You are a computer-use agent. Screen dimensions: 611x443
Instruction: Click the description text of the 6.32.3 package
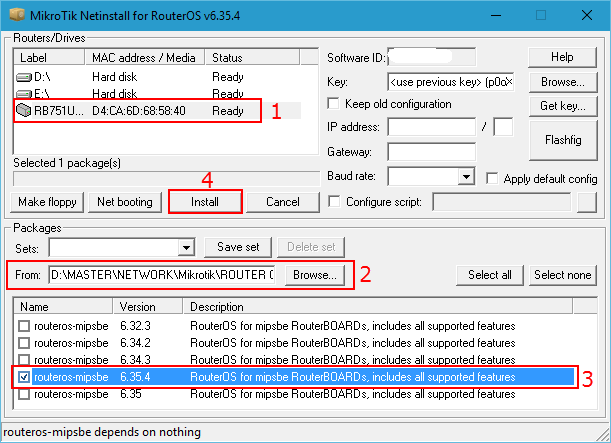click(x=353, y=326)
